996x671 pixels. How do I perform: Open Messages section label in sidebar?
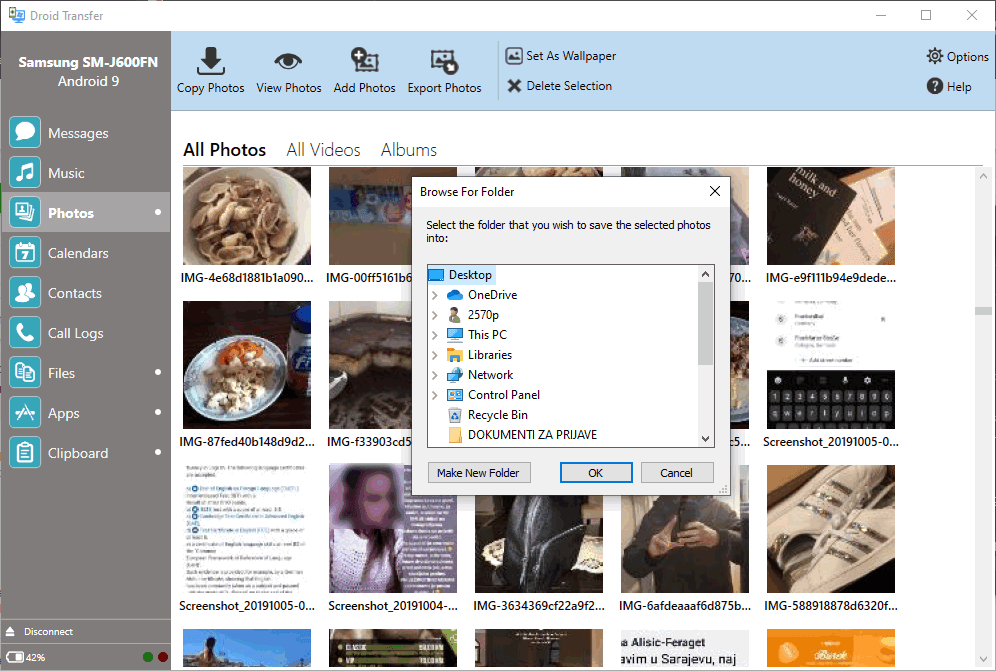pos(78,133)
